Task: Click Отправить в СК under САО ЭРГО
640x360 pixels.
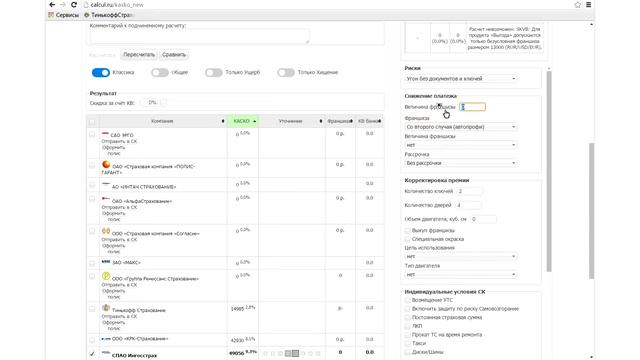Action: tap(119, 141)
